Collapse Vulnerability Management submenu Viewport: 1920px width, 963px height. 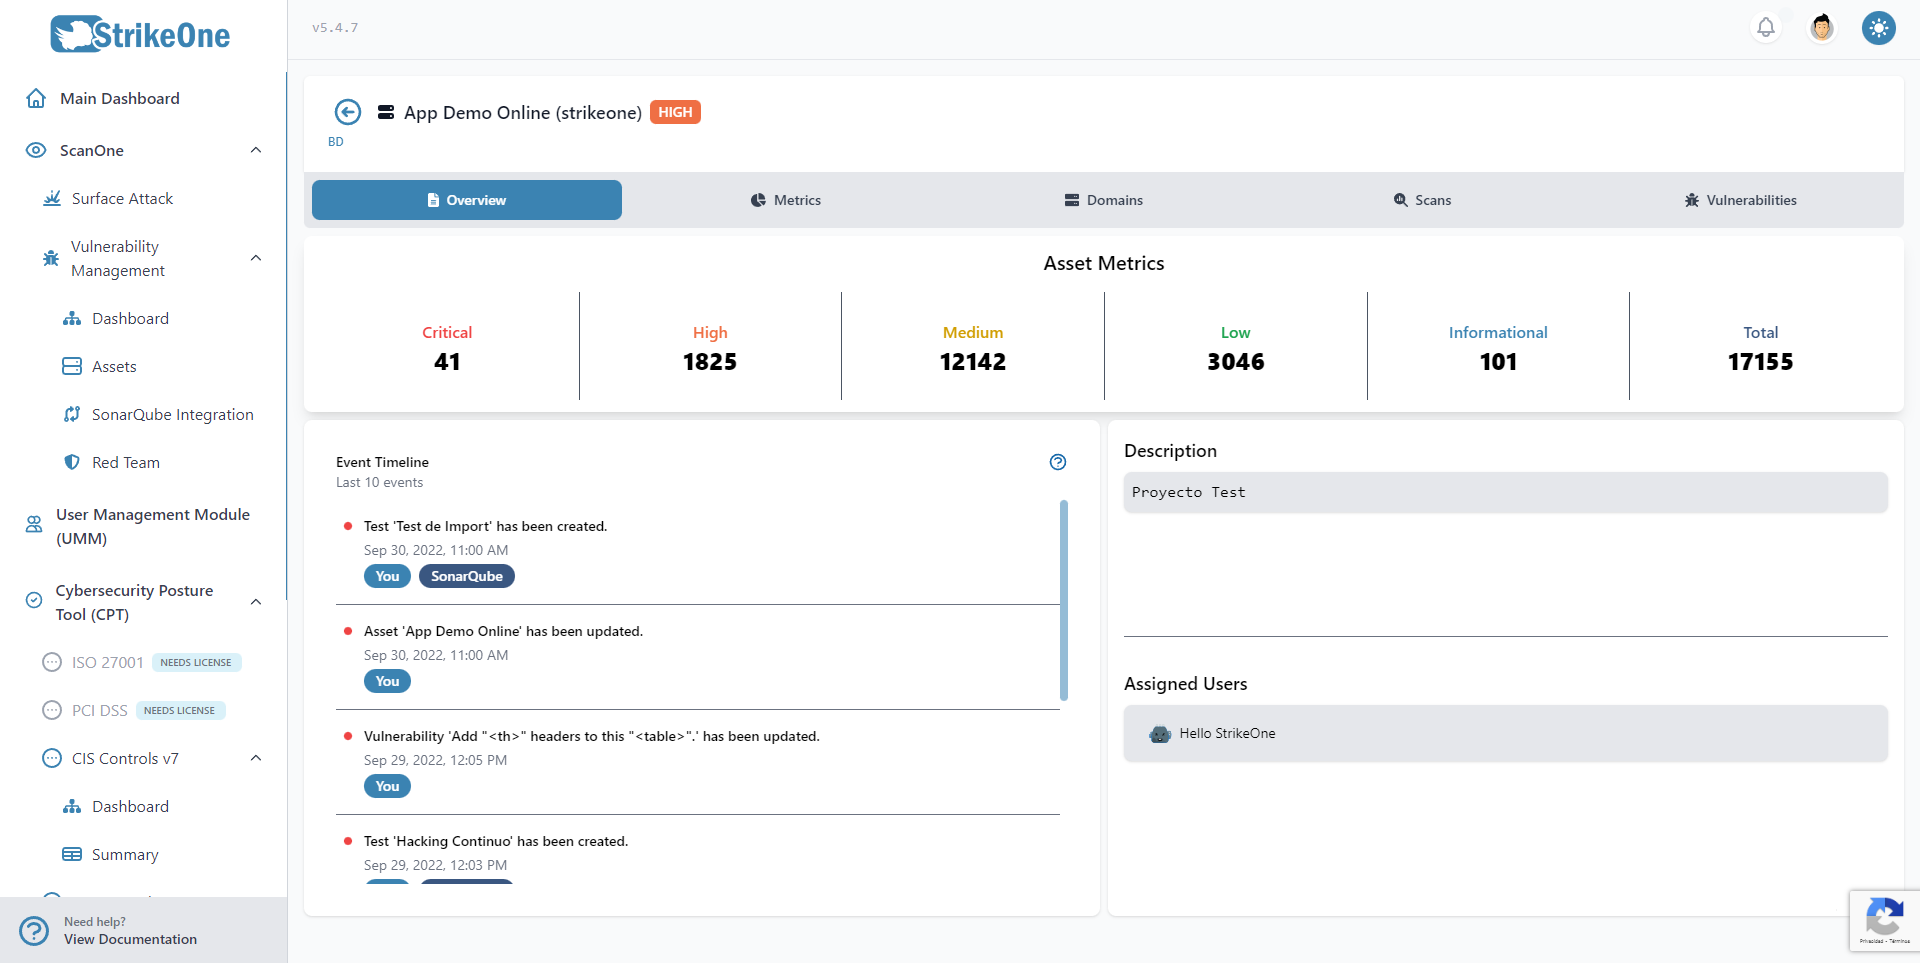[x=256, y=258]
